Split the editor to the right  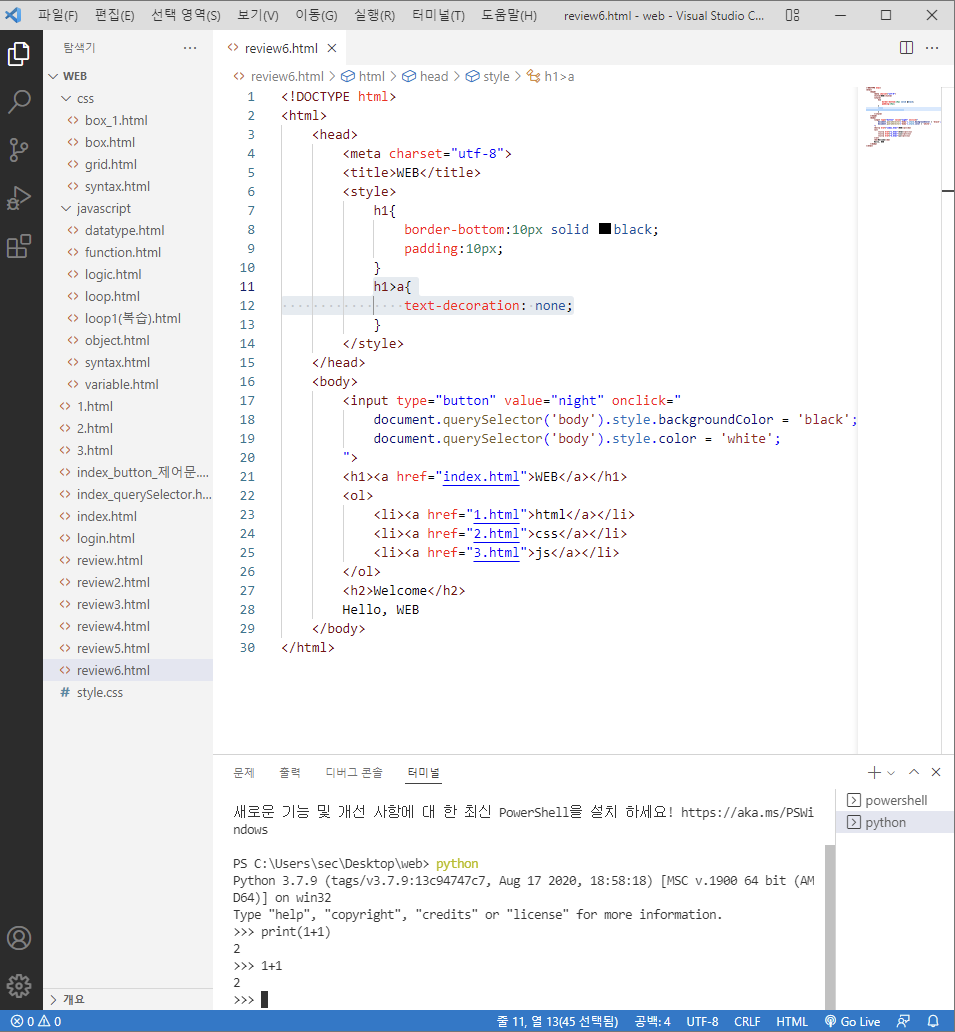[x=906, y=47]
